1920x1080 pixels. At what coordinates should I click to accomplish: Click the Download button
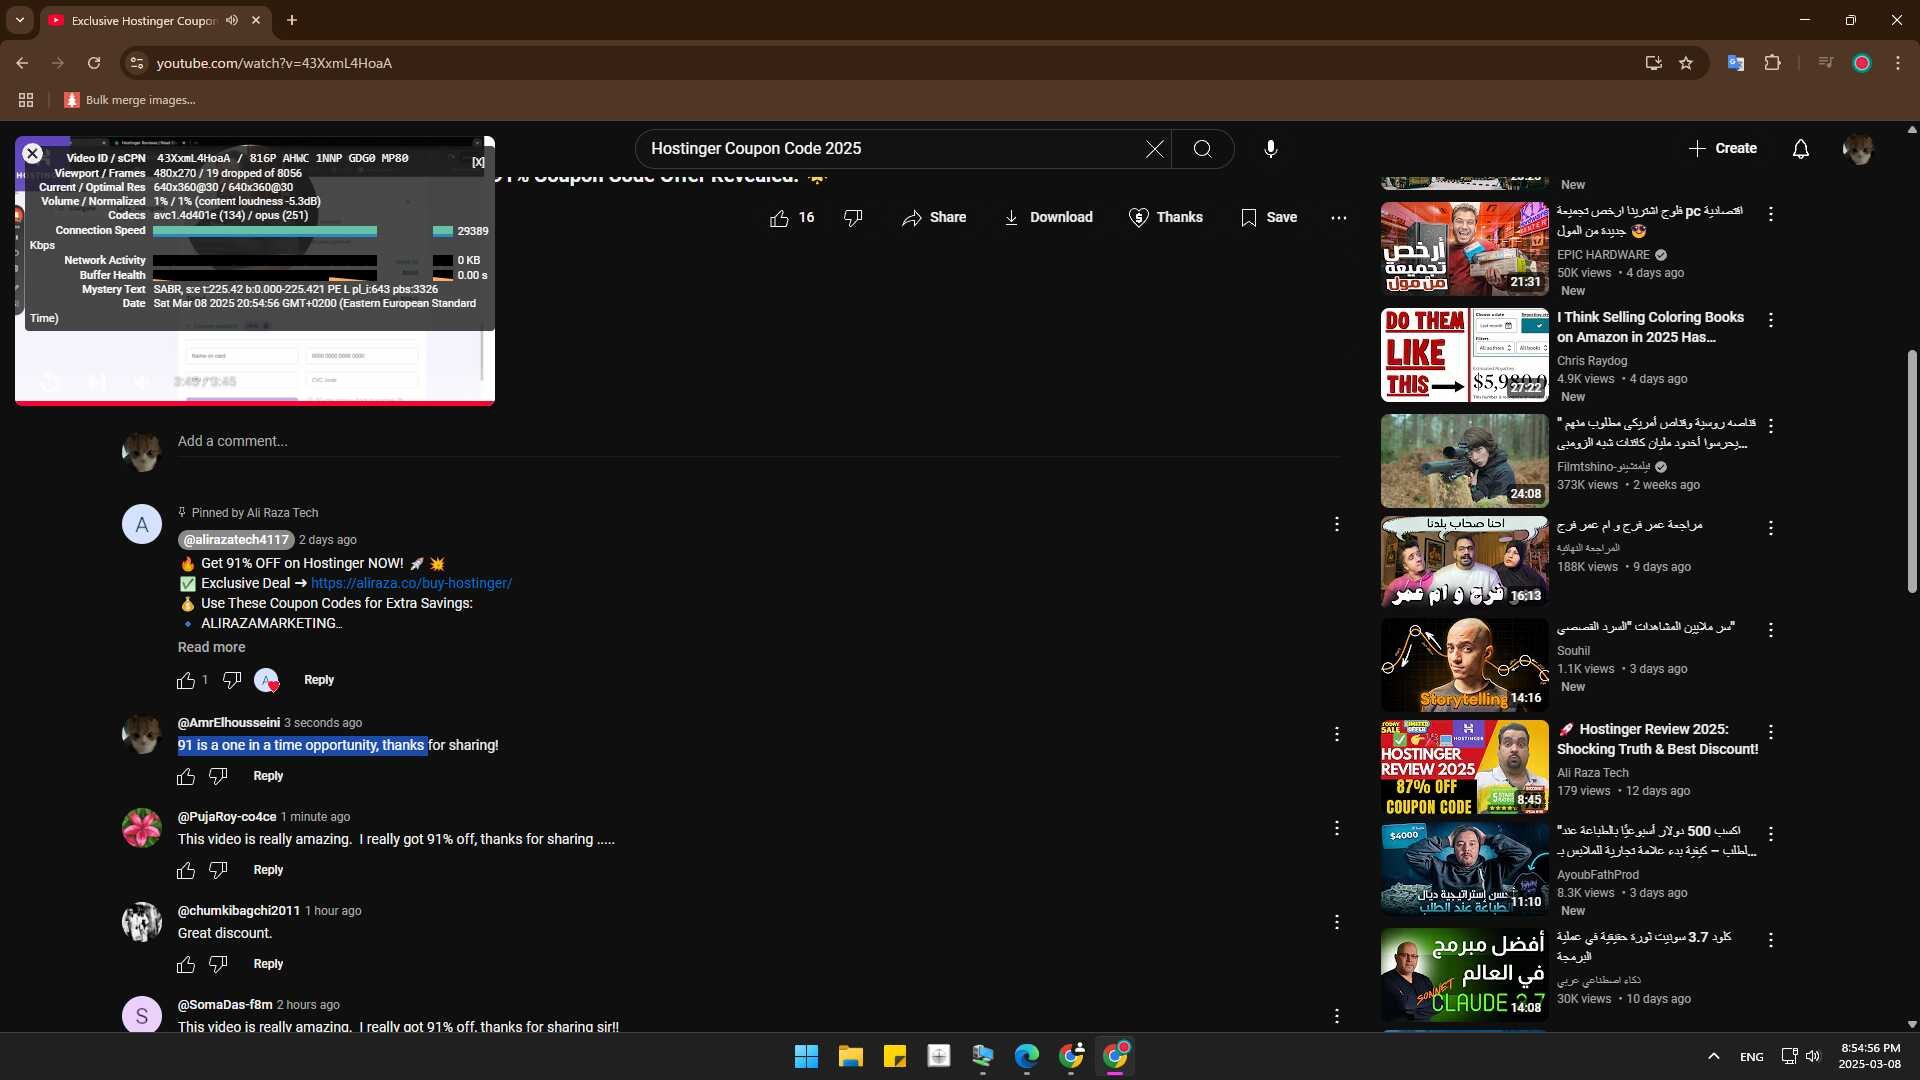[1048, 218]
